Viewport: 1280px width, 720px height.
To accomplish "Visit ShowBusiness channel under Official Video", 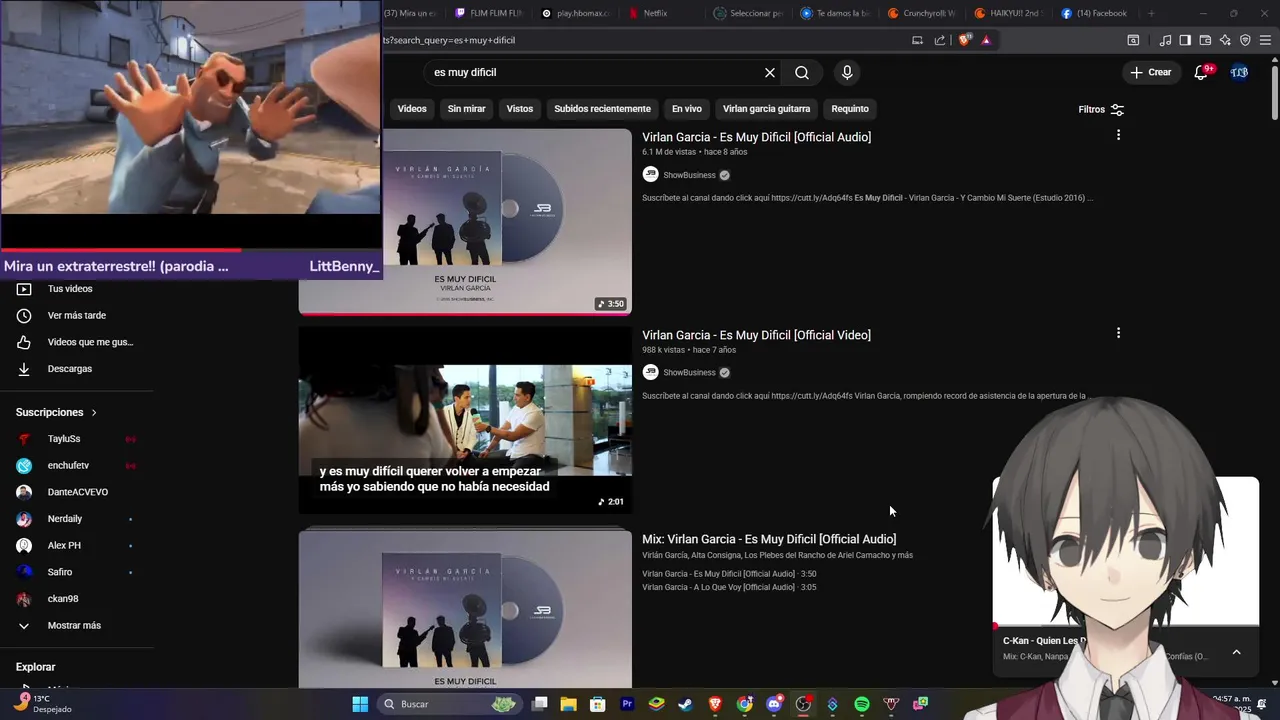I will coord(689,373).
